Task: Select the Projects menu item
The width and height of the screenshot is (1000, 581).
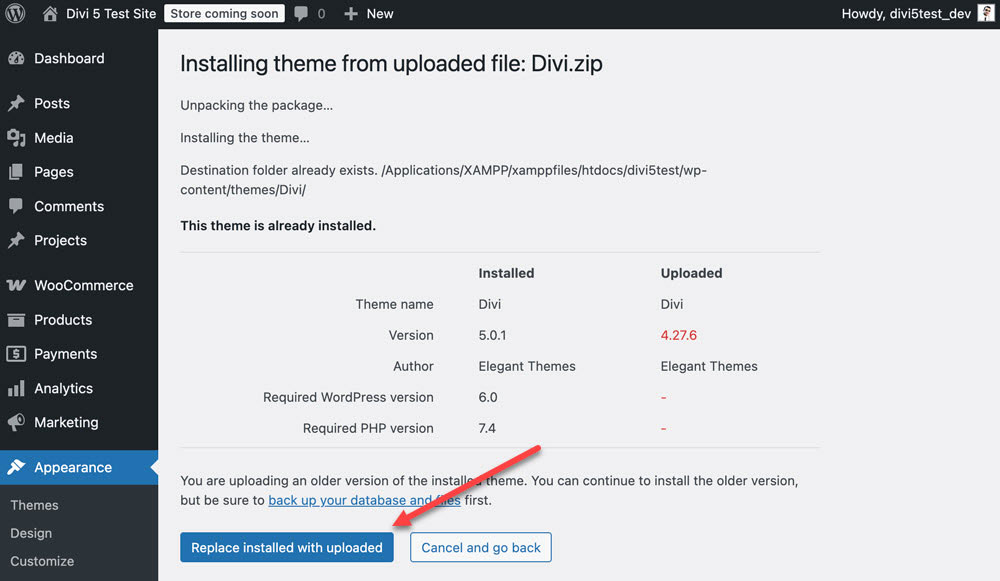Action: click(61, 240)
